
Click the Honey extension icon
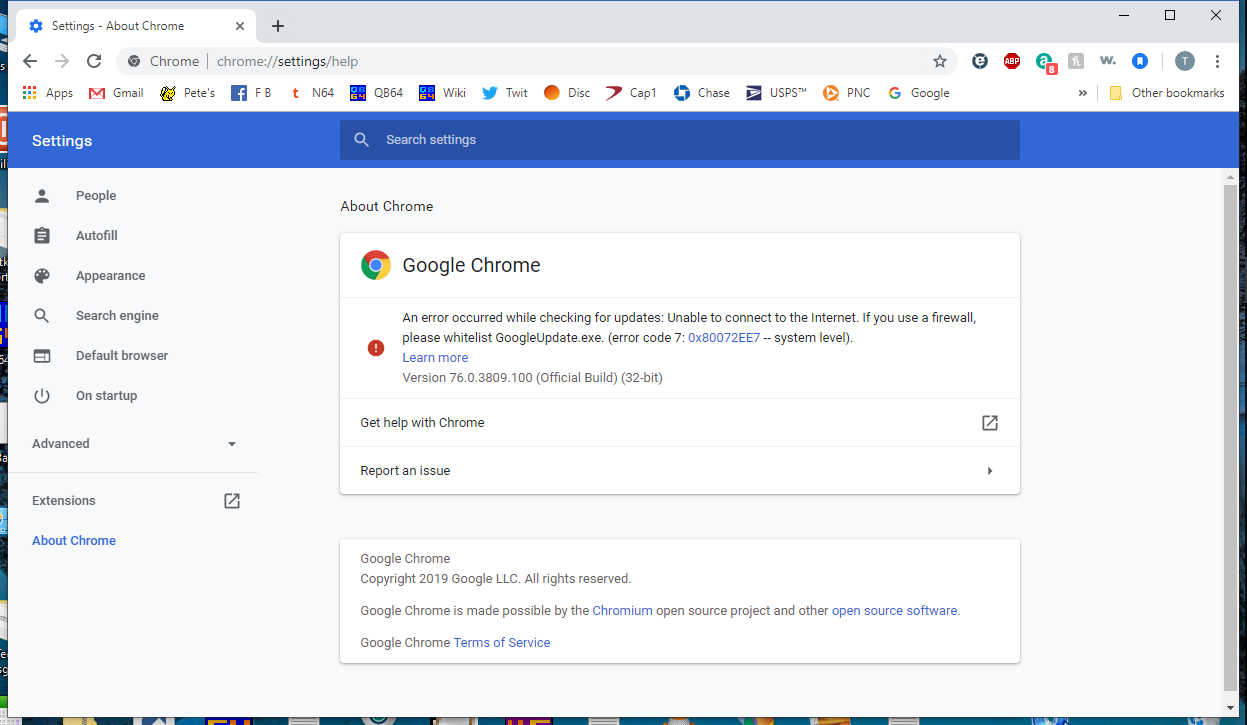pos(1076,61)
